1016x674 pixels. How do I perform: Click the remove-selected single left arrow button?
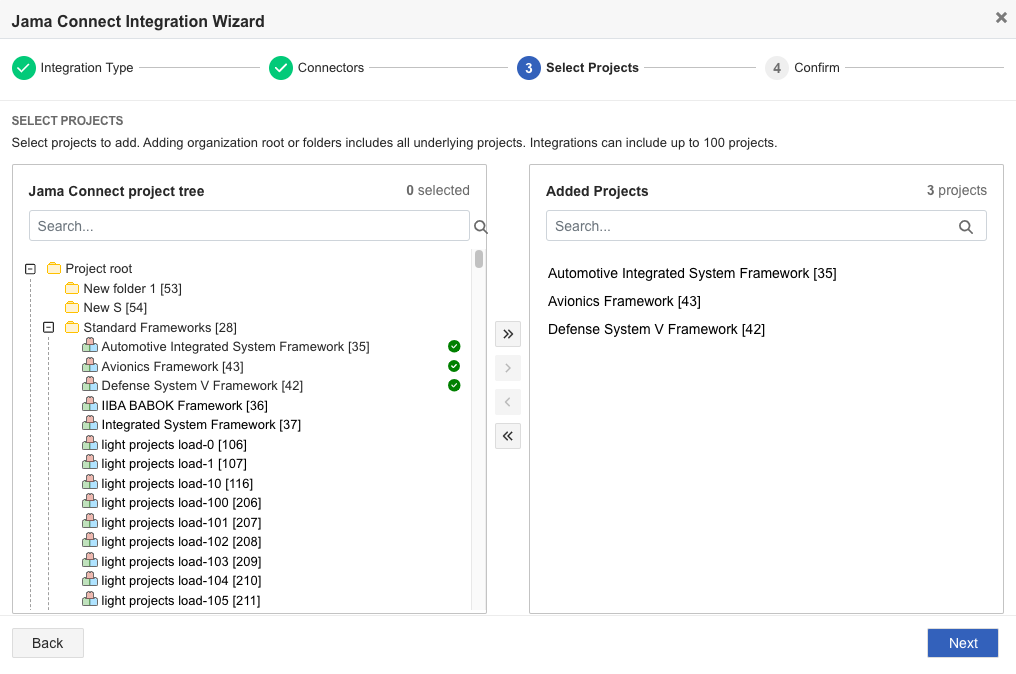tap(508, 402)
